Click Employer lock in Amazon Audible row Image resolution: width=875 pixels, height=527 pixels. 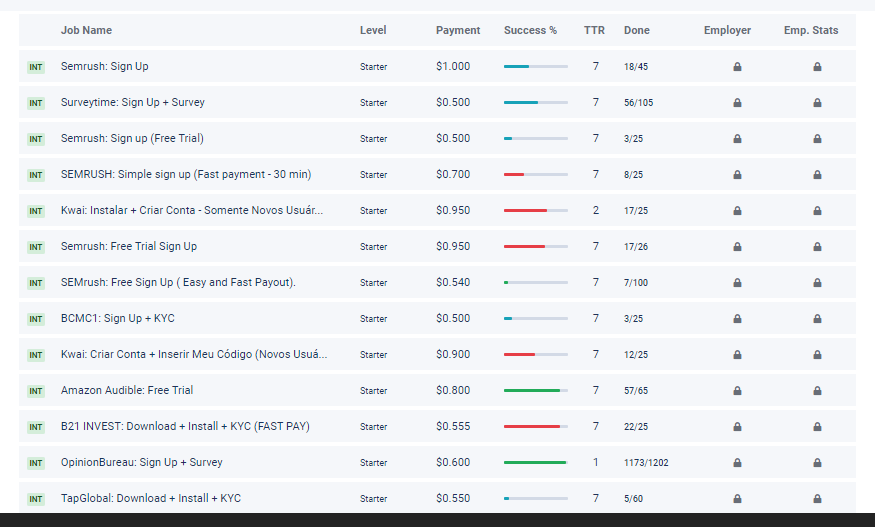coord(737,391)
